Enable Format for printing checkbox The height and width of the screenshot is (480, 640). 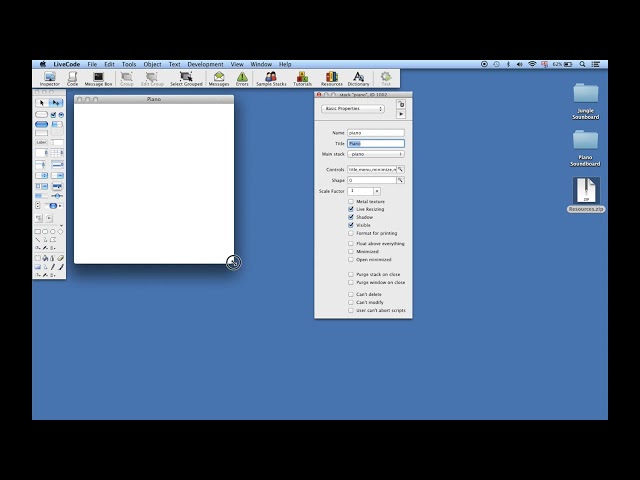coord(351,233)
